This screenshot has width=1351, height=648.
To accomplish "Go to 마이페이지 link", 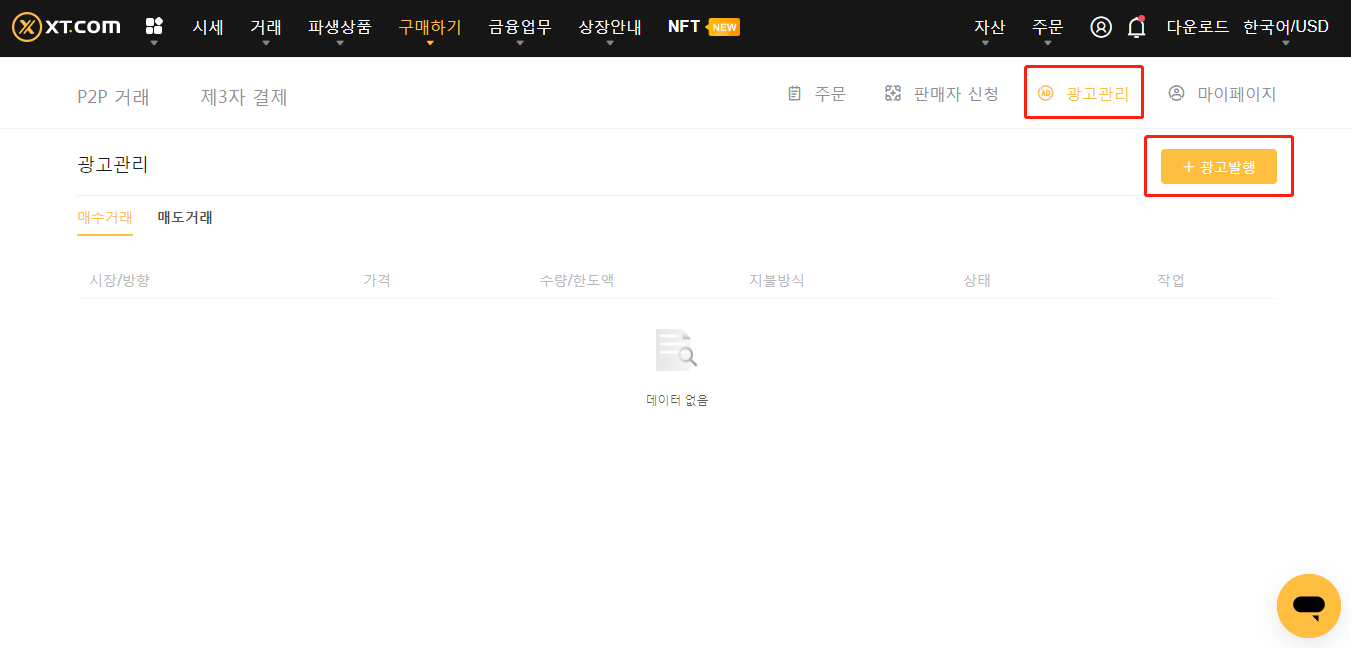I will coord(1237,94).
